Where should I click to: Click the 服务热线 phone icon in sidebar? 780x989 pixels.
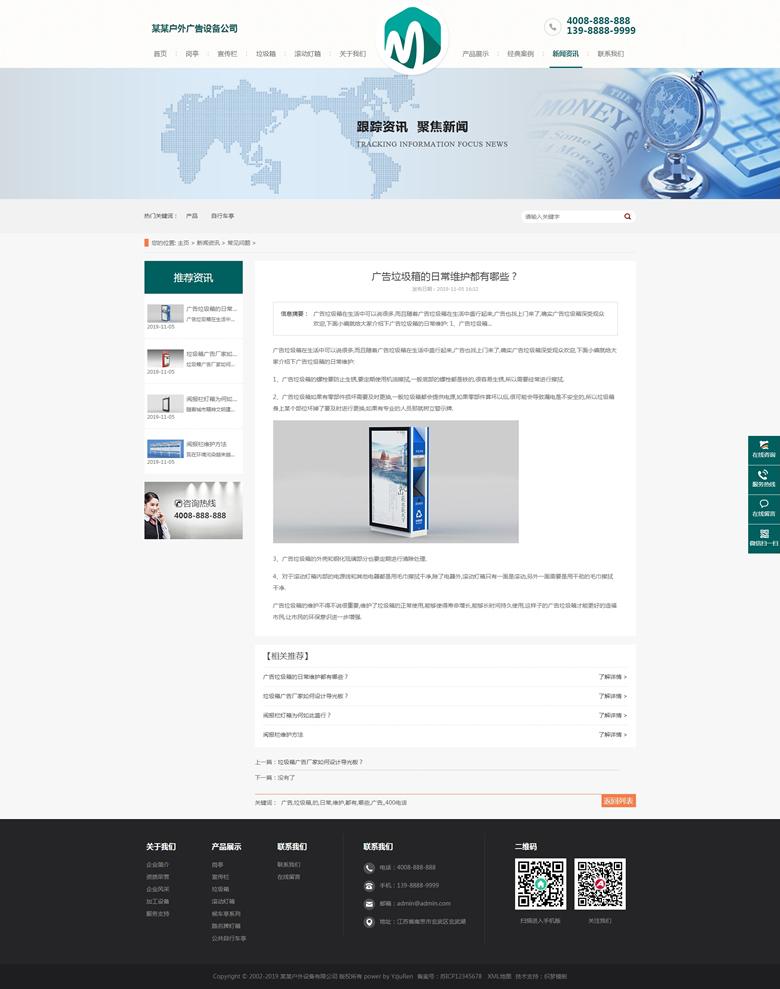(x=764, y=475)
